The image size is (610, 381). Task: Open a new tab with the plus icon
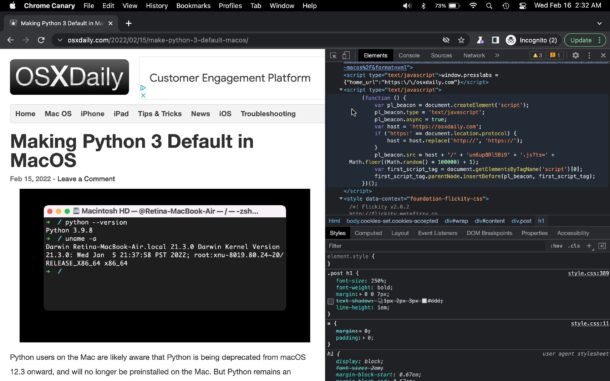click(128, 23)
